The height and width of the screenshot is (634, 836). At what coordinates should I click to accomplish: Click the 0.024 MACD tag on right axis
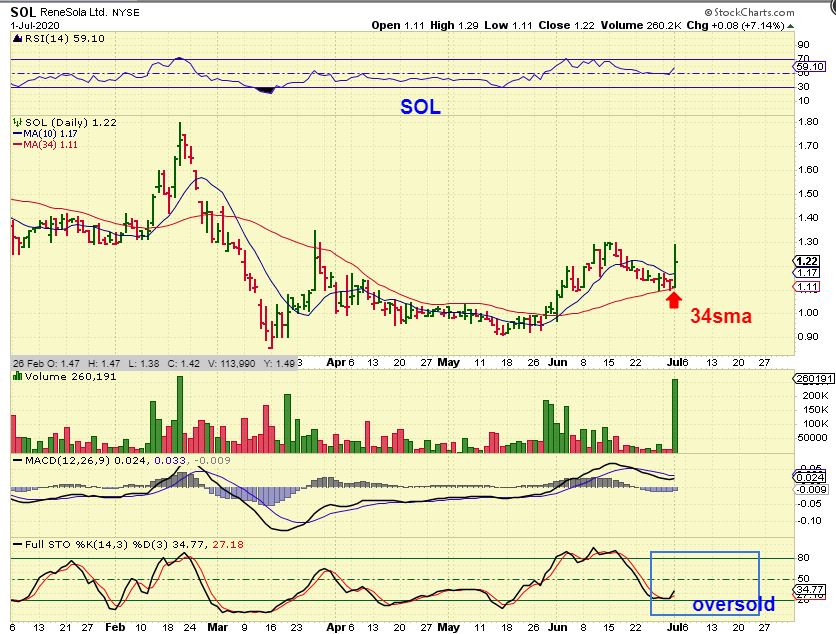[810, 477]
